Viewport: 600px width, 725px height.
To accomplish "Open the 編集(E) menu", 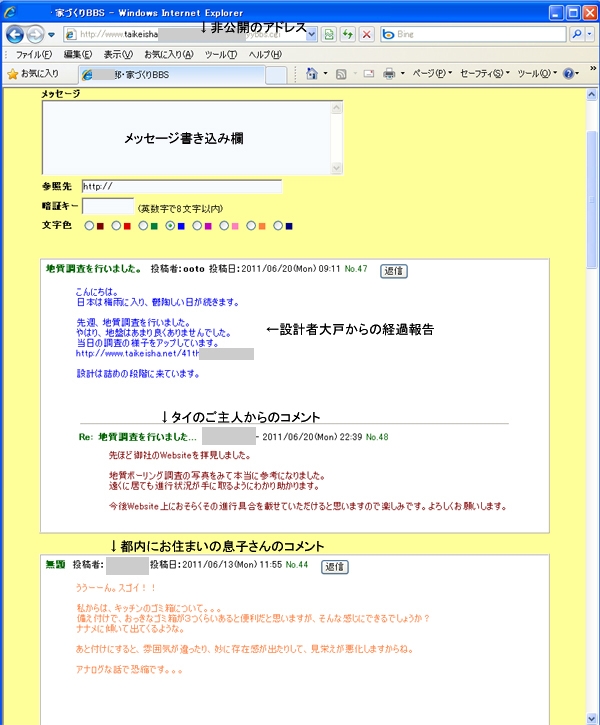I will click(x=78, y=55).
